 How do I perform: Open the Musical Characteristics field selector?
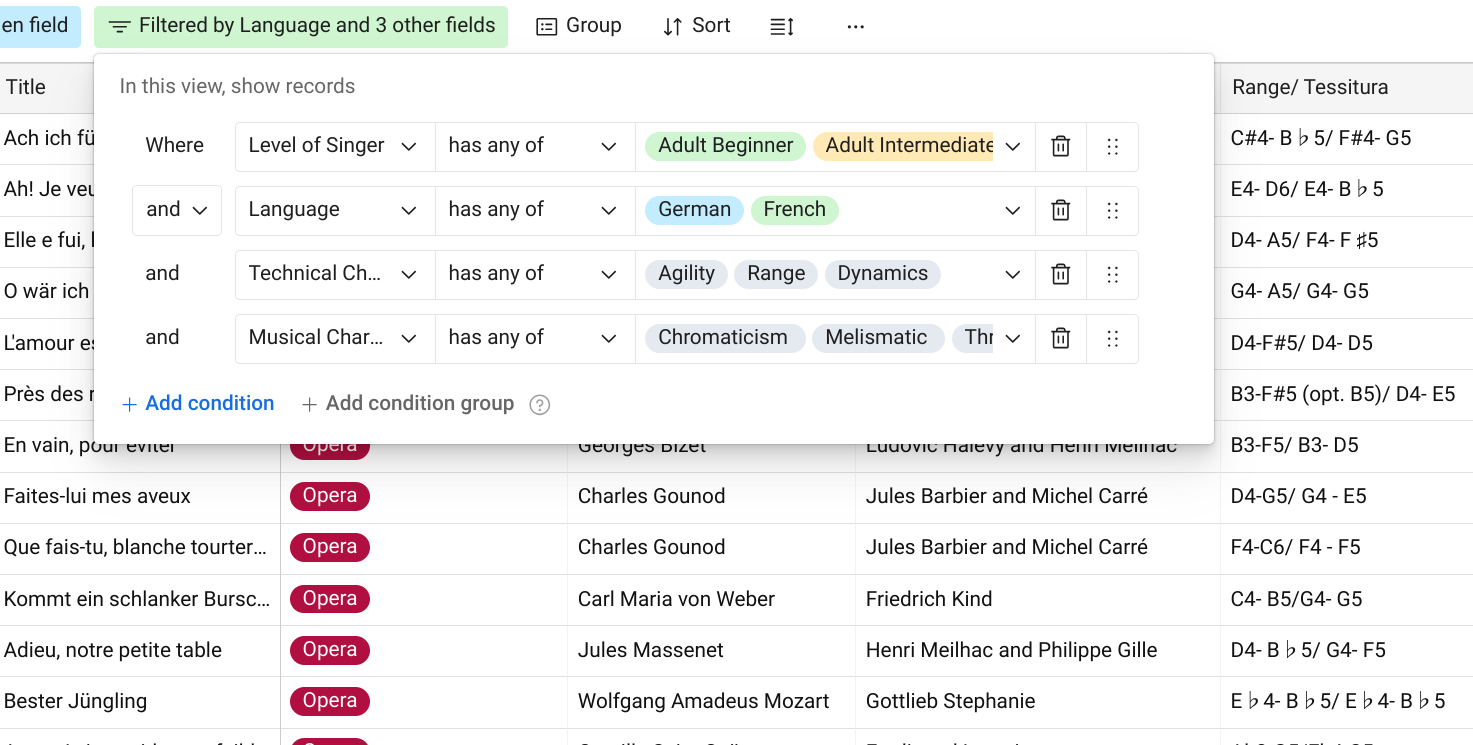334,339
